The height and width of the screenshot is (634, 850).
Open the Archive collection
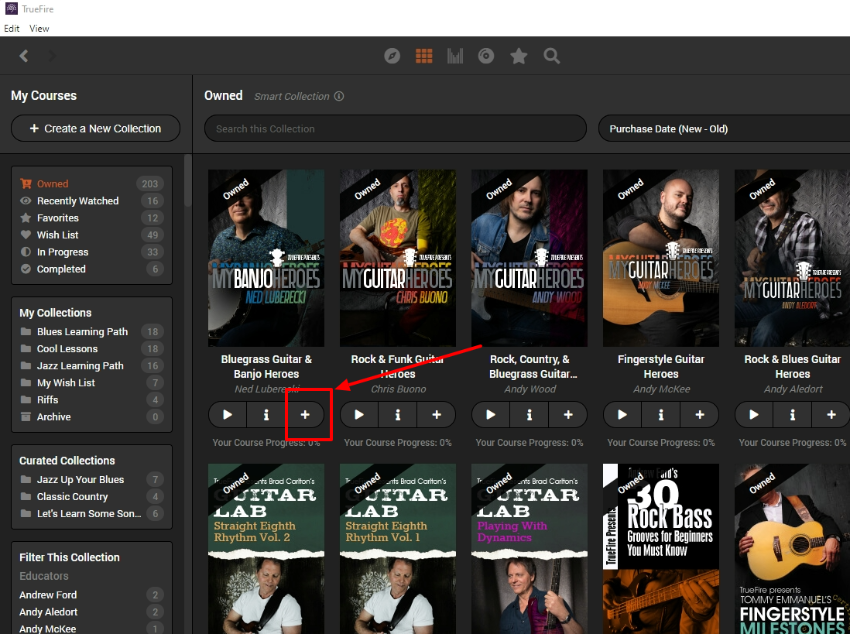tap(92, 417)
